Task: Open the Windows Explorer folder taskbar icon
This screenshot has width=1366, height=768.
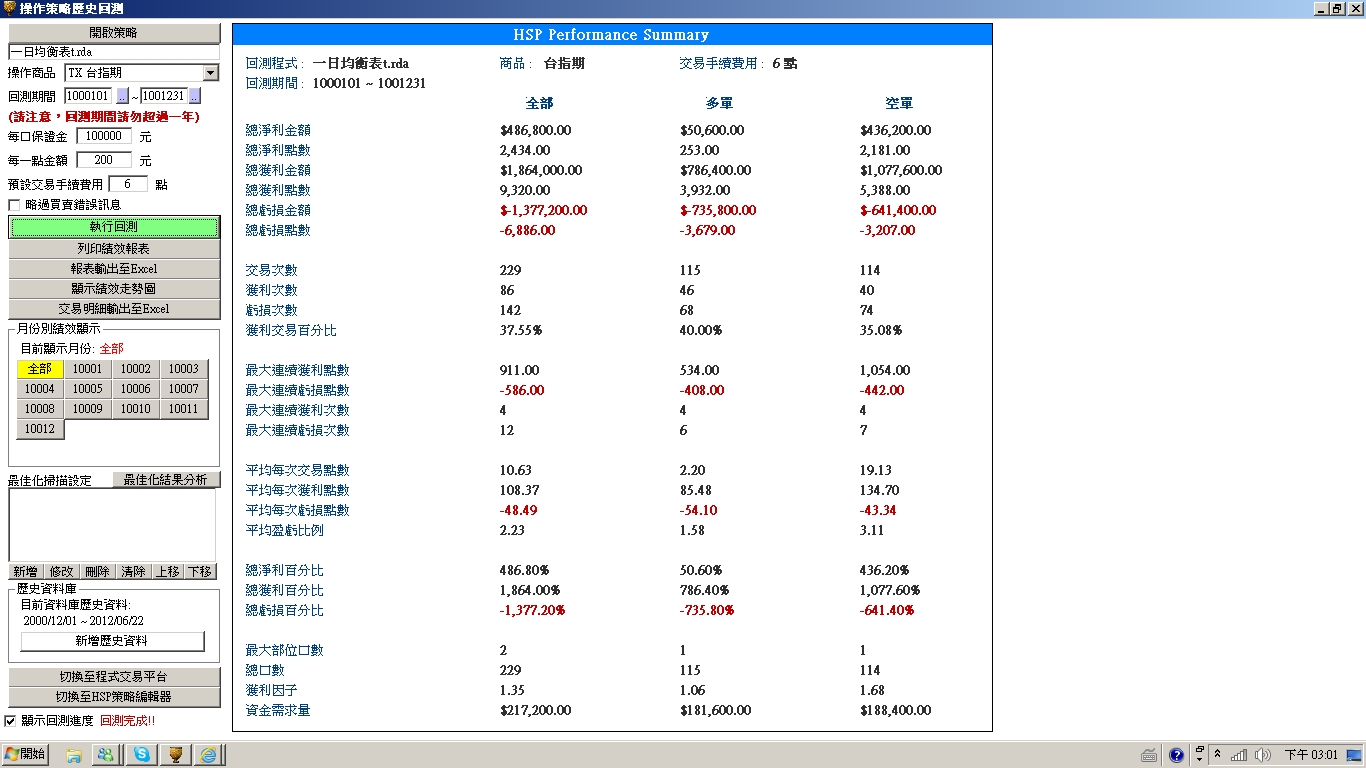Action: [x=74, y=755]
